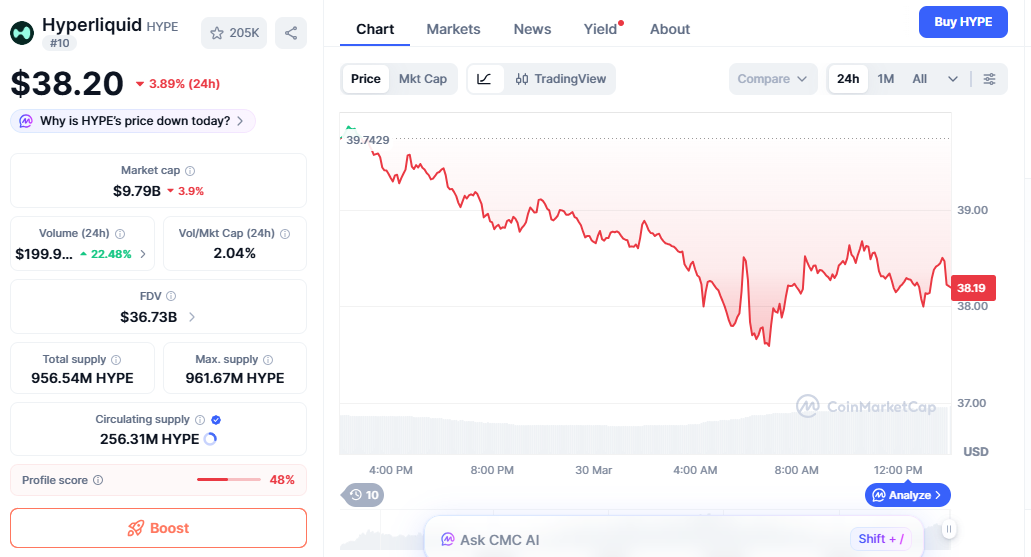This screenshot has width=1031, height=557.
Task: Click the Boost button
Action: (158, 528)
